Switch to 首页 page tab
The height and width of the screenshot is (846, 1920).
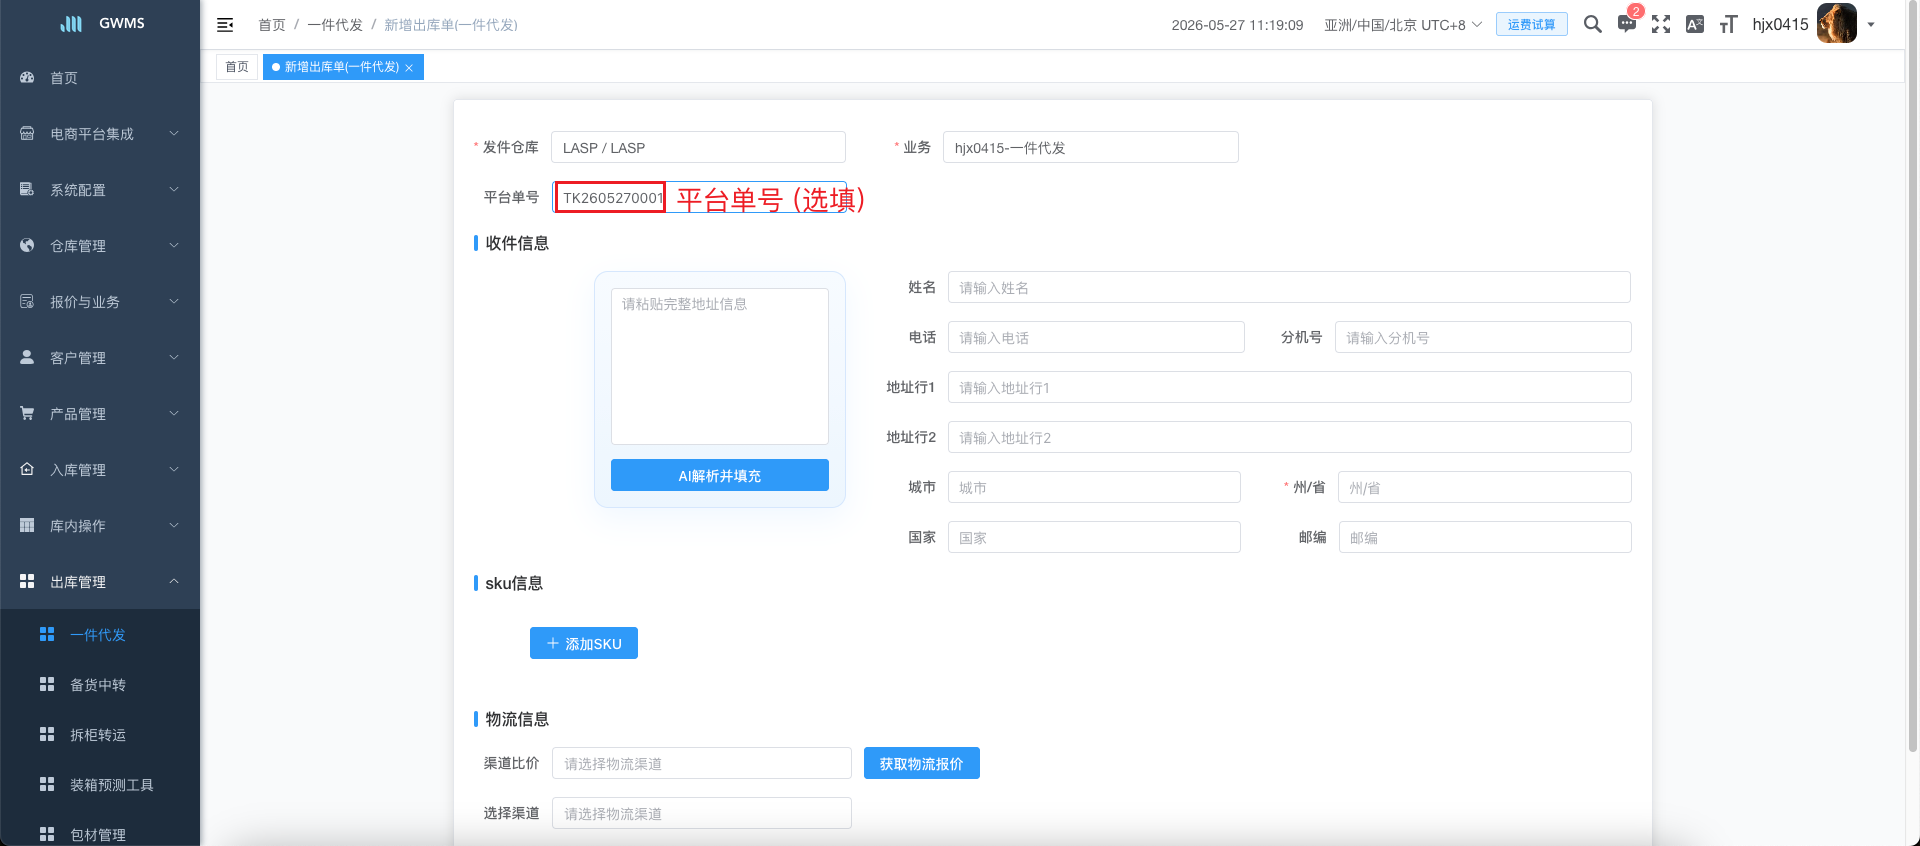pos(237,67)
